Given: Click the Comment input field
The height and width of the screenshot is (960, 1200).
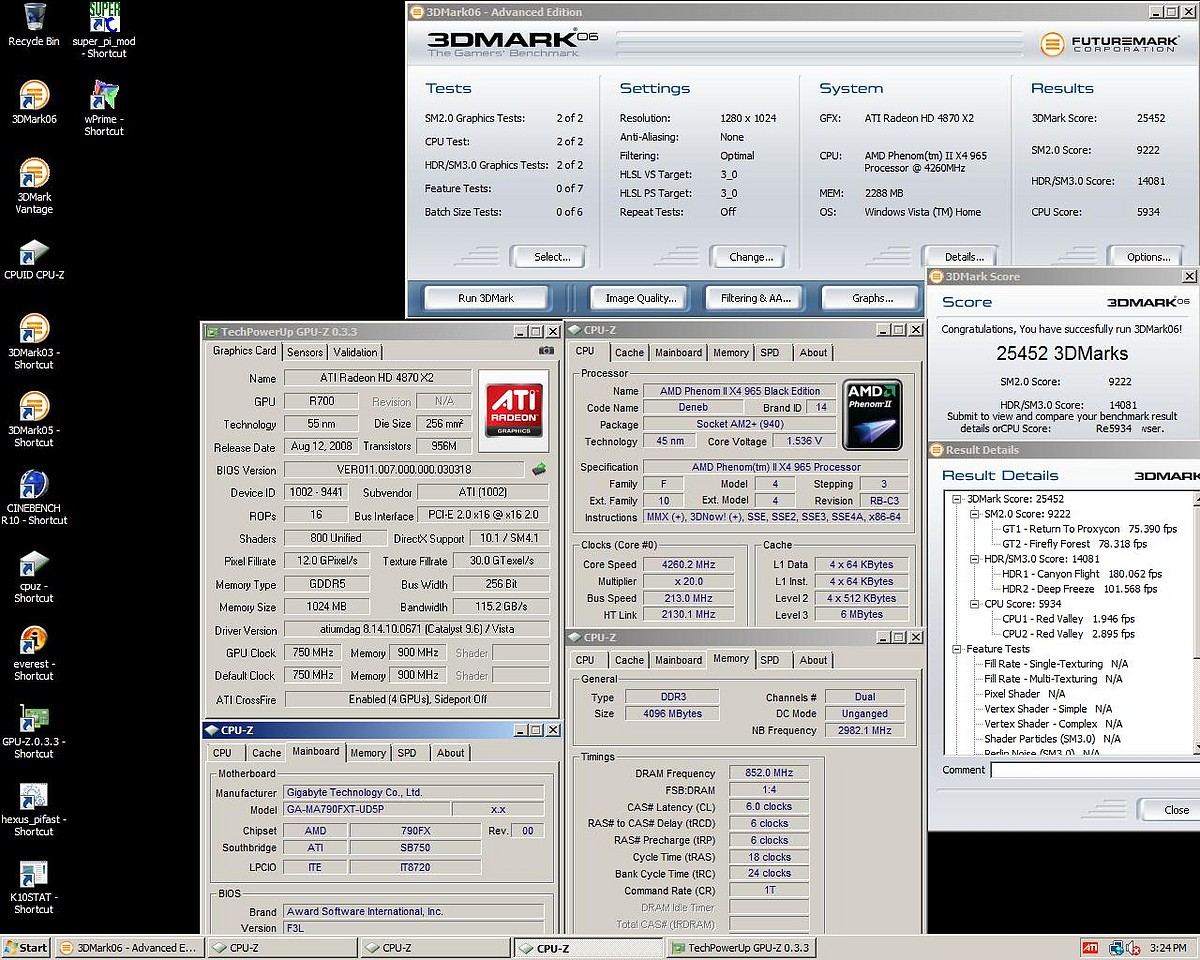Looking at the screenshot, I should point(1095,770).
